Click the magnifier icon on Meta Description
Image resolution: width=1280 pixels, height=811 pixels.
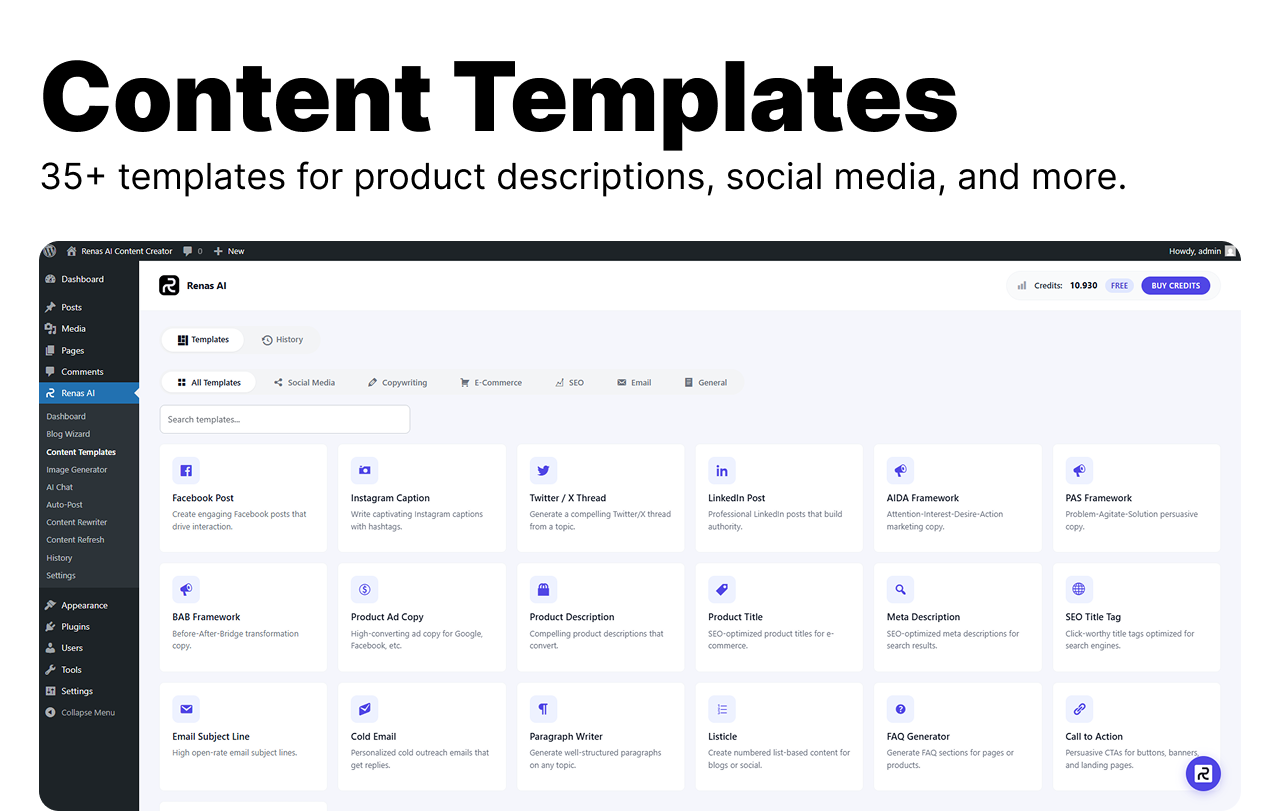900,589
